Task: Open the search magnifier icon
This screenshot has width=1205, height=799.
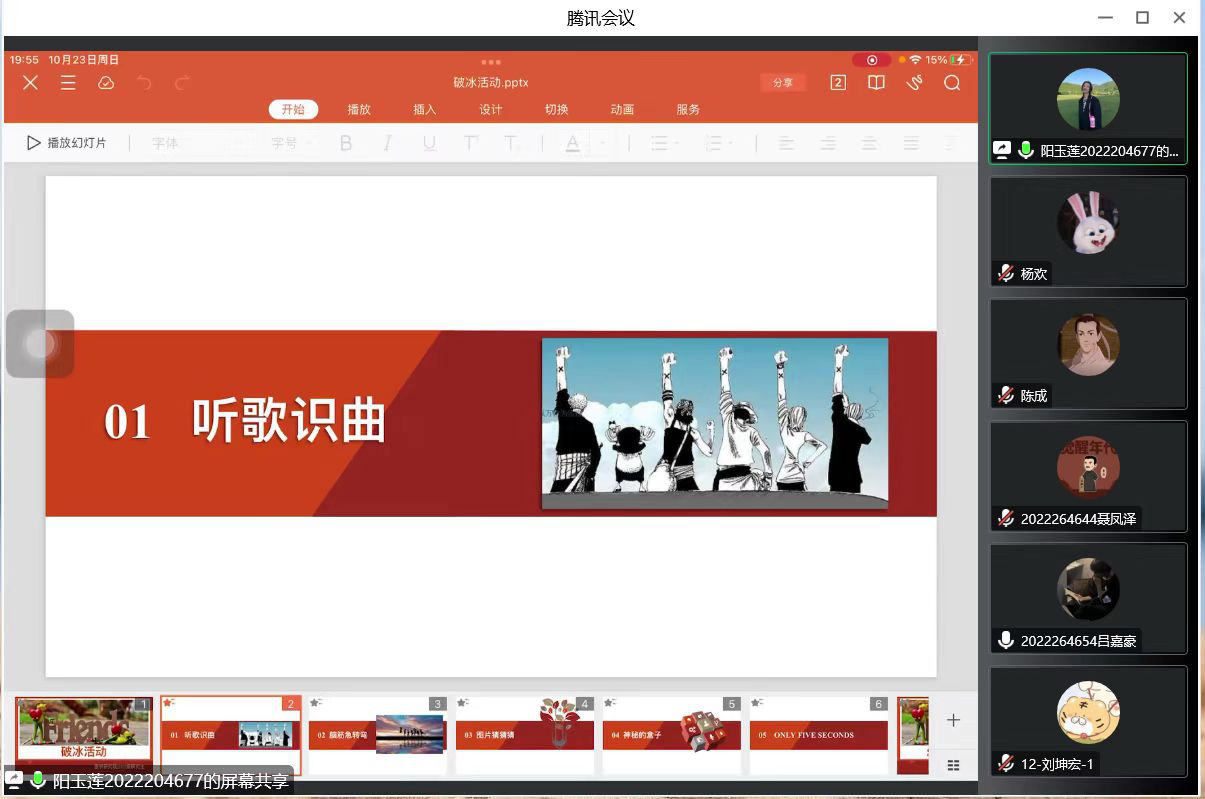Action: click(952, 83)
